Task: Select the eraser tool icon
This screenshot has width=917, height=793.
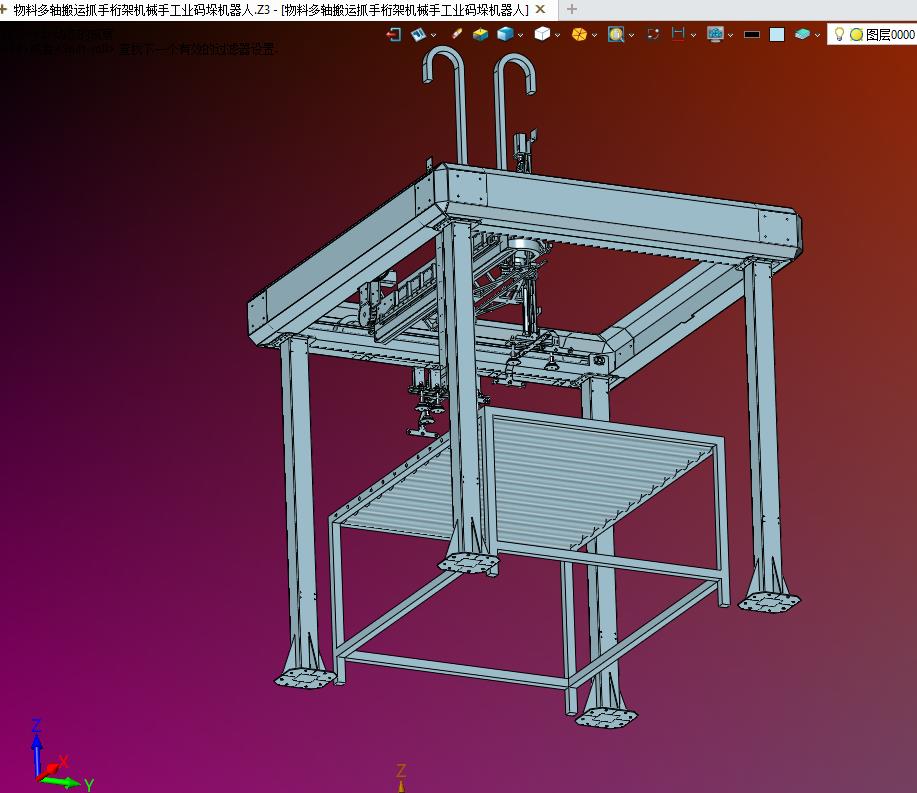Action: pos(457,34)
